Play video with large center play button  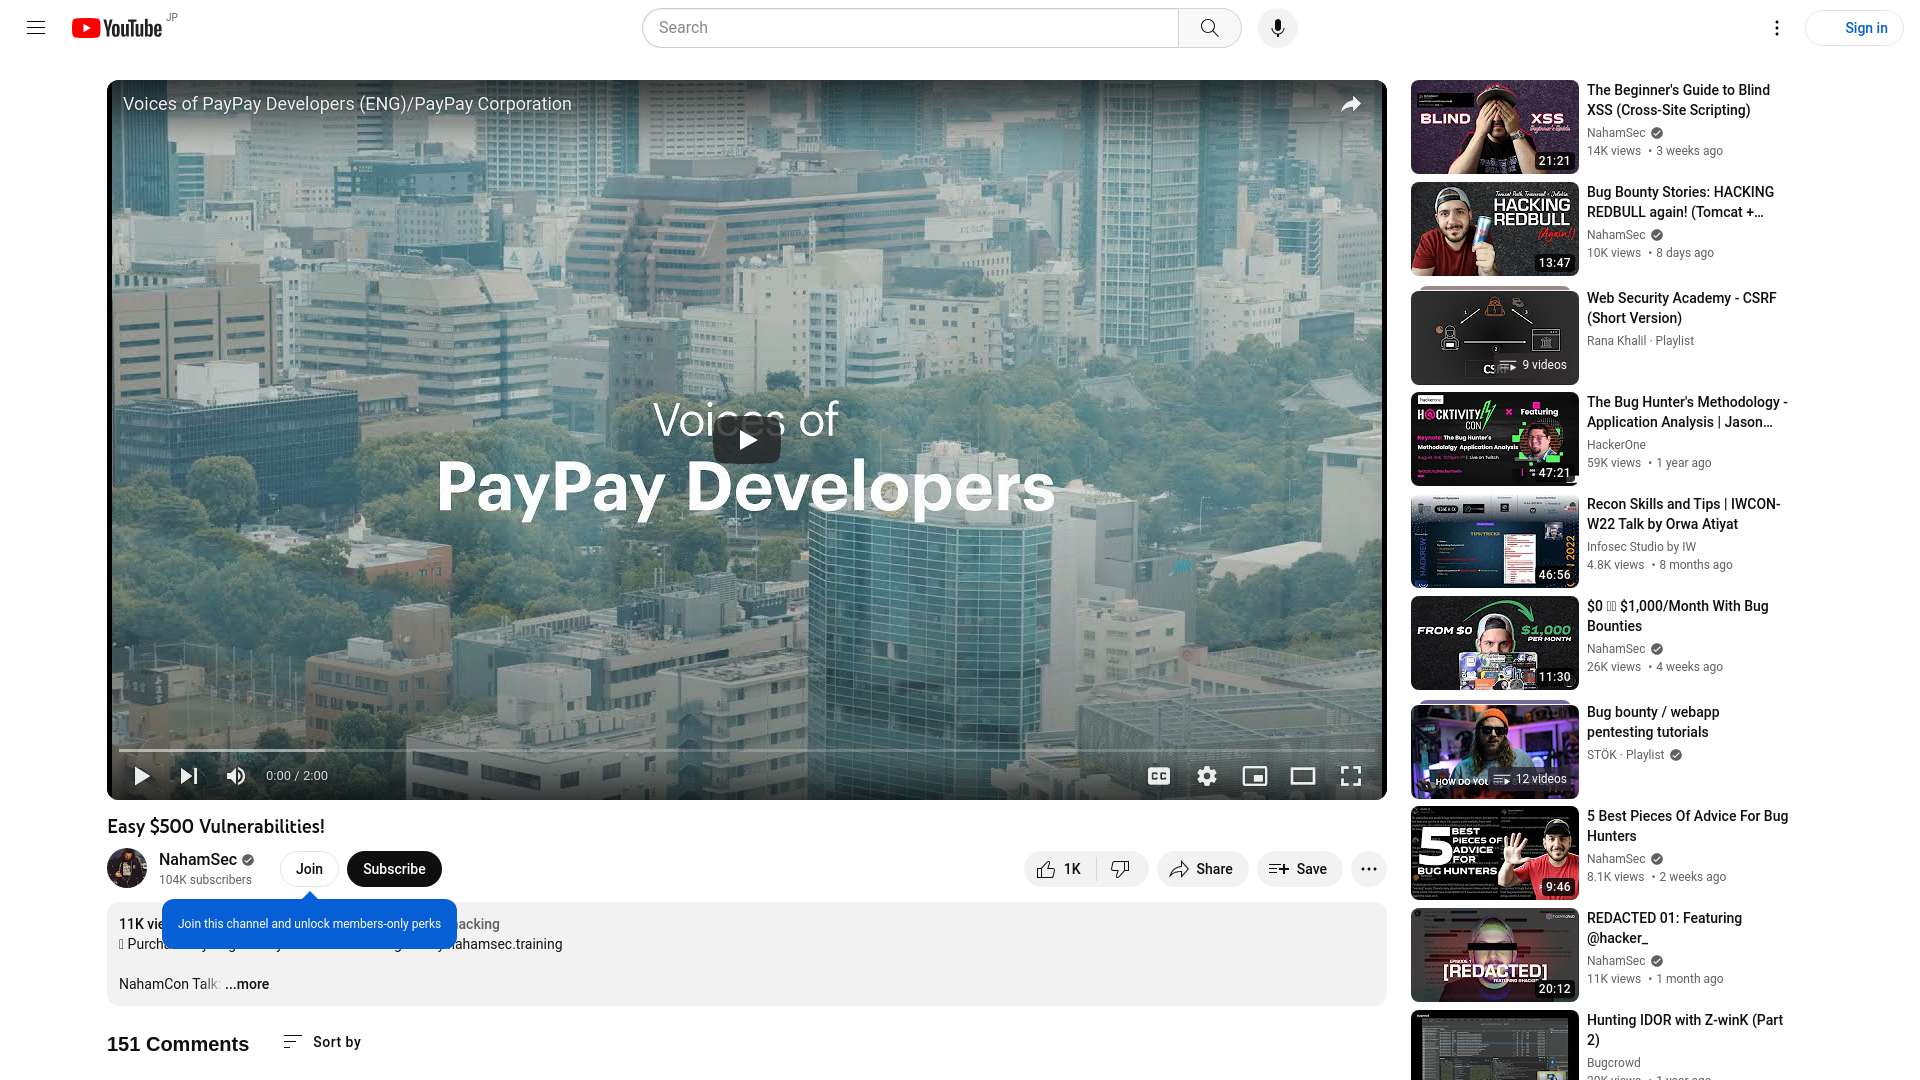click(x=747, y=440)
